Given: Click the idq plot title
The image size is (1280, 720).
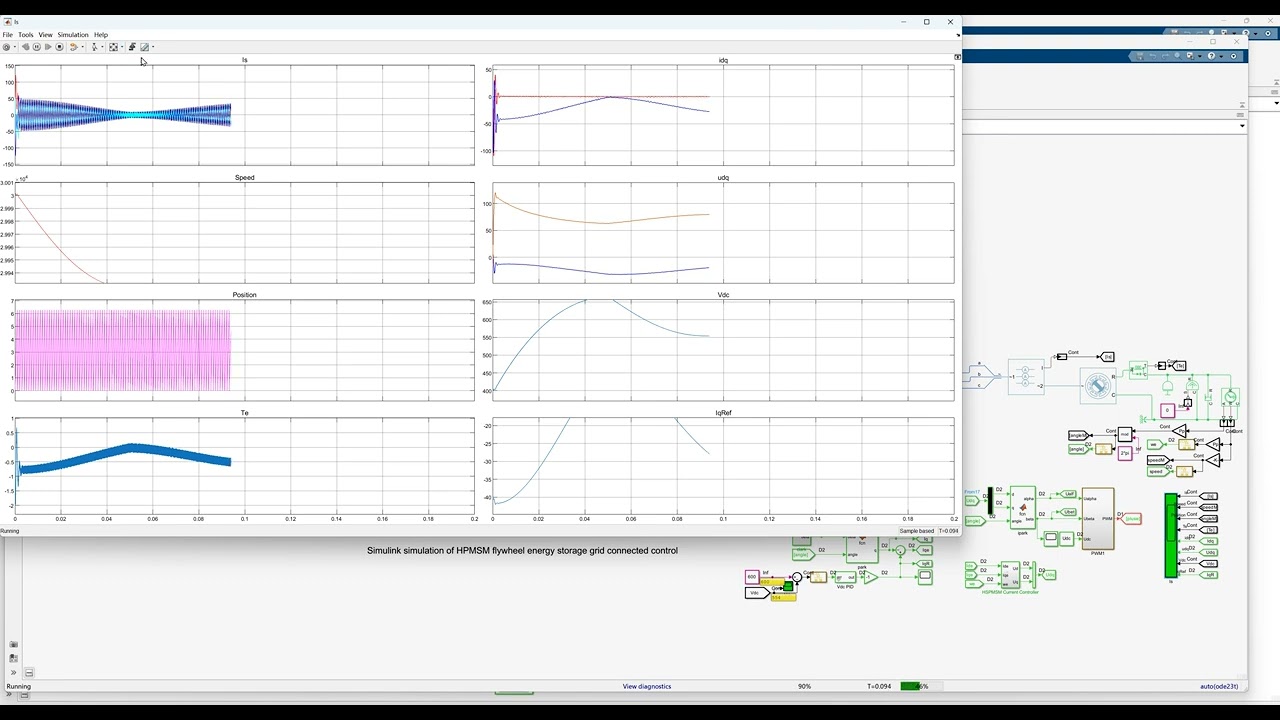Looking at the screenshot, I should (723, 60).
